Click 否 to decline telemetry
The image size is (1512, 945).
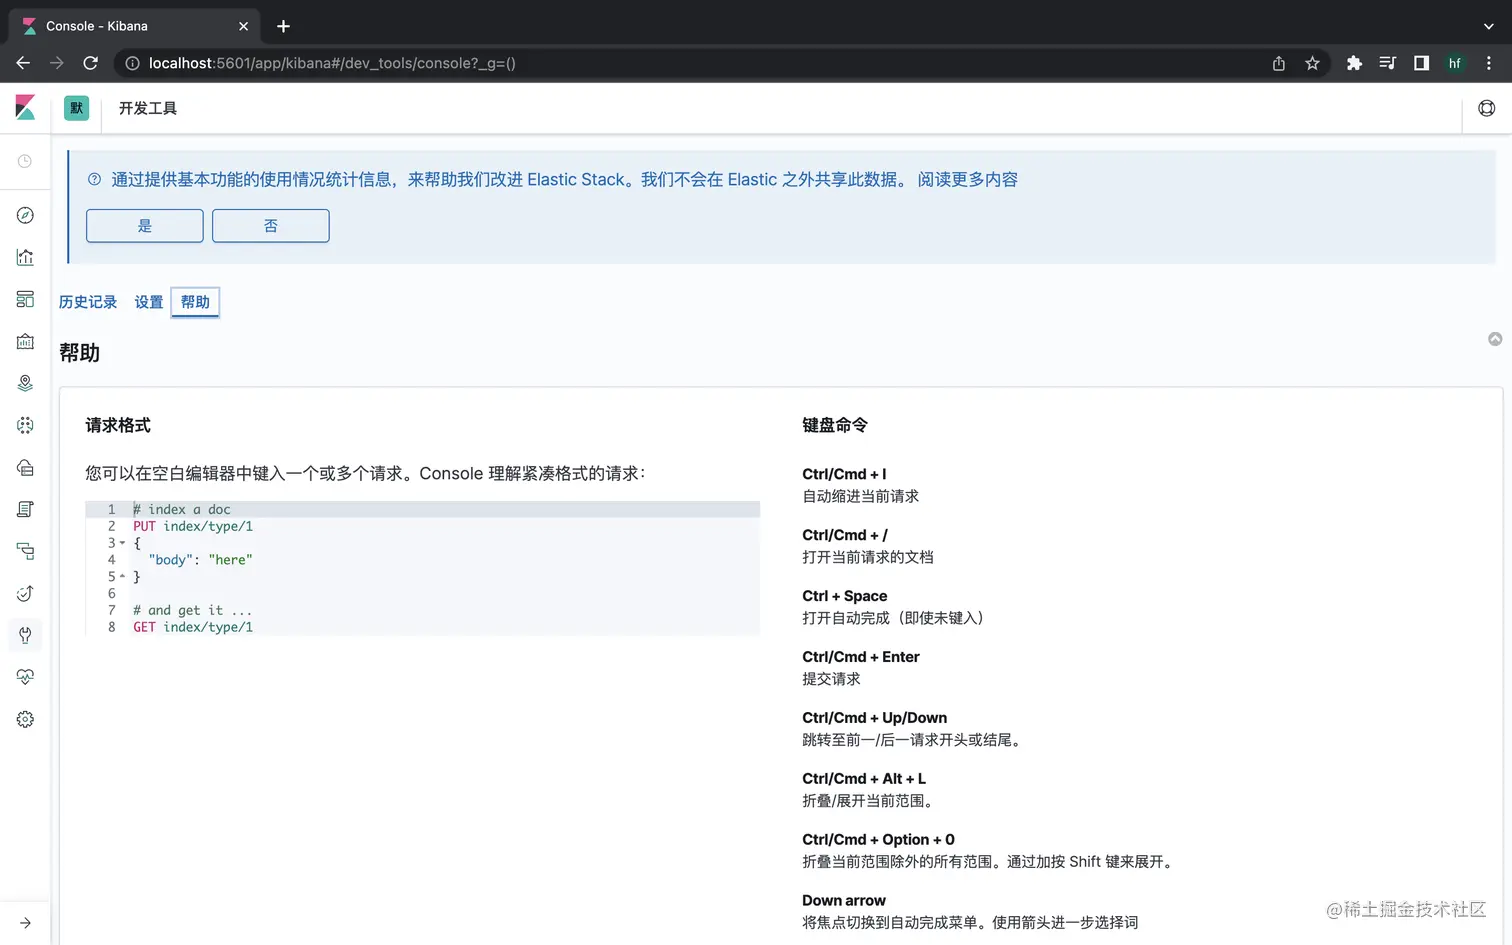pyautogui.click(x=271, y=226)
